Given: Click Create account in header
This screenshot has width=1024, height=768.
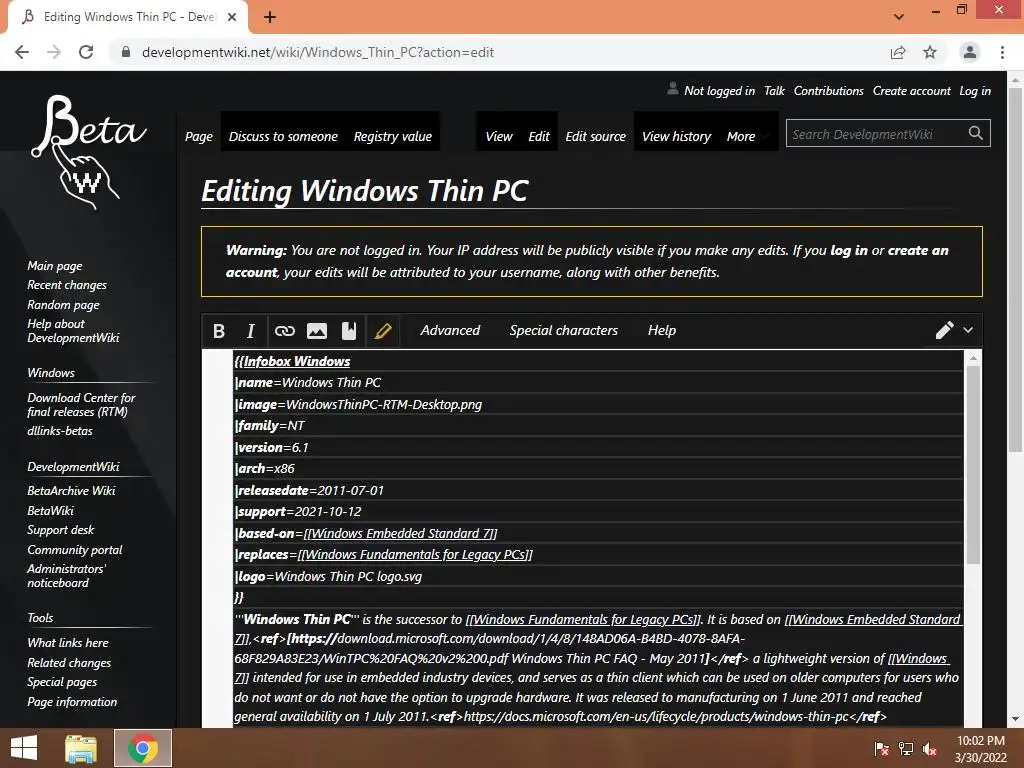Looking at the screenshot, I should pyautogui.click(x=912, y=91).
